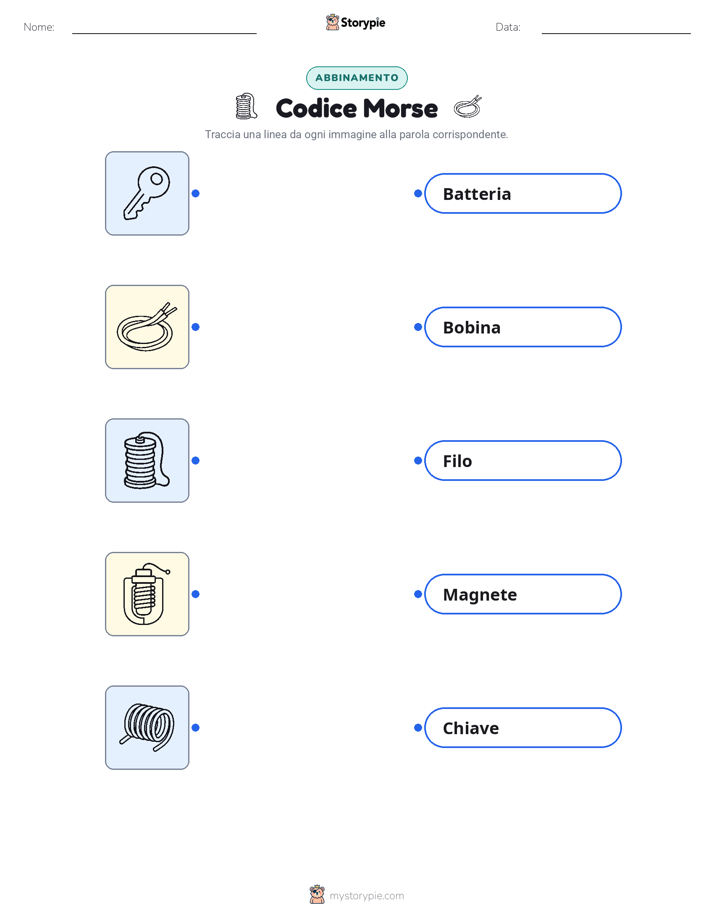This screenshot has height=924, width=714.
Task: Click wire icon right of Codice Morse title
Action: coord(468,107)
